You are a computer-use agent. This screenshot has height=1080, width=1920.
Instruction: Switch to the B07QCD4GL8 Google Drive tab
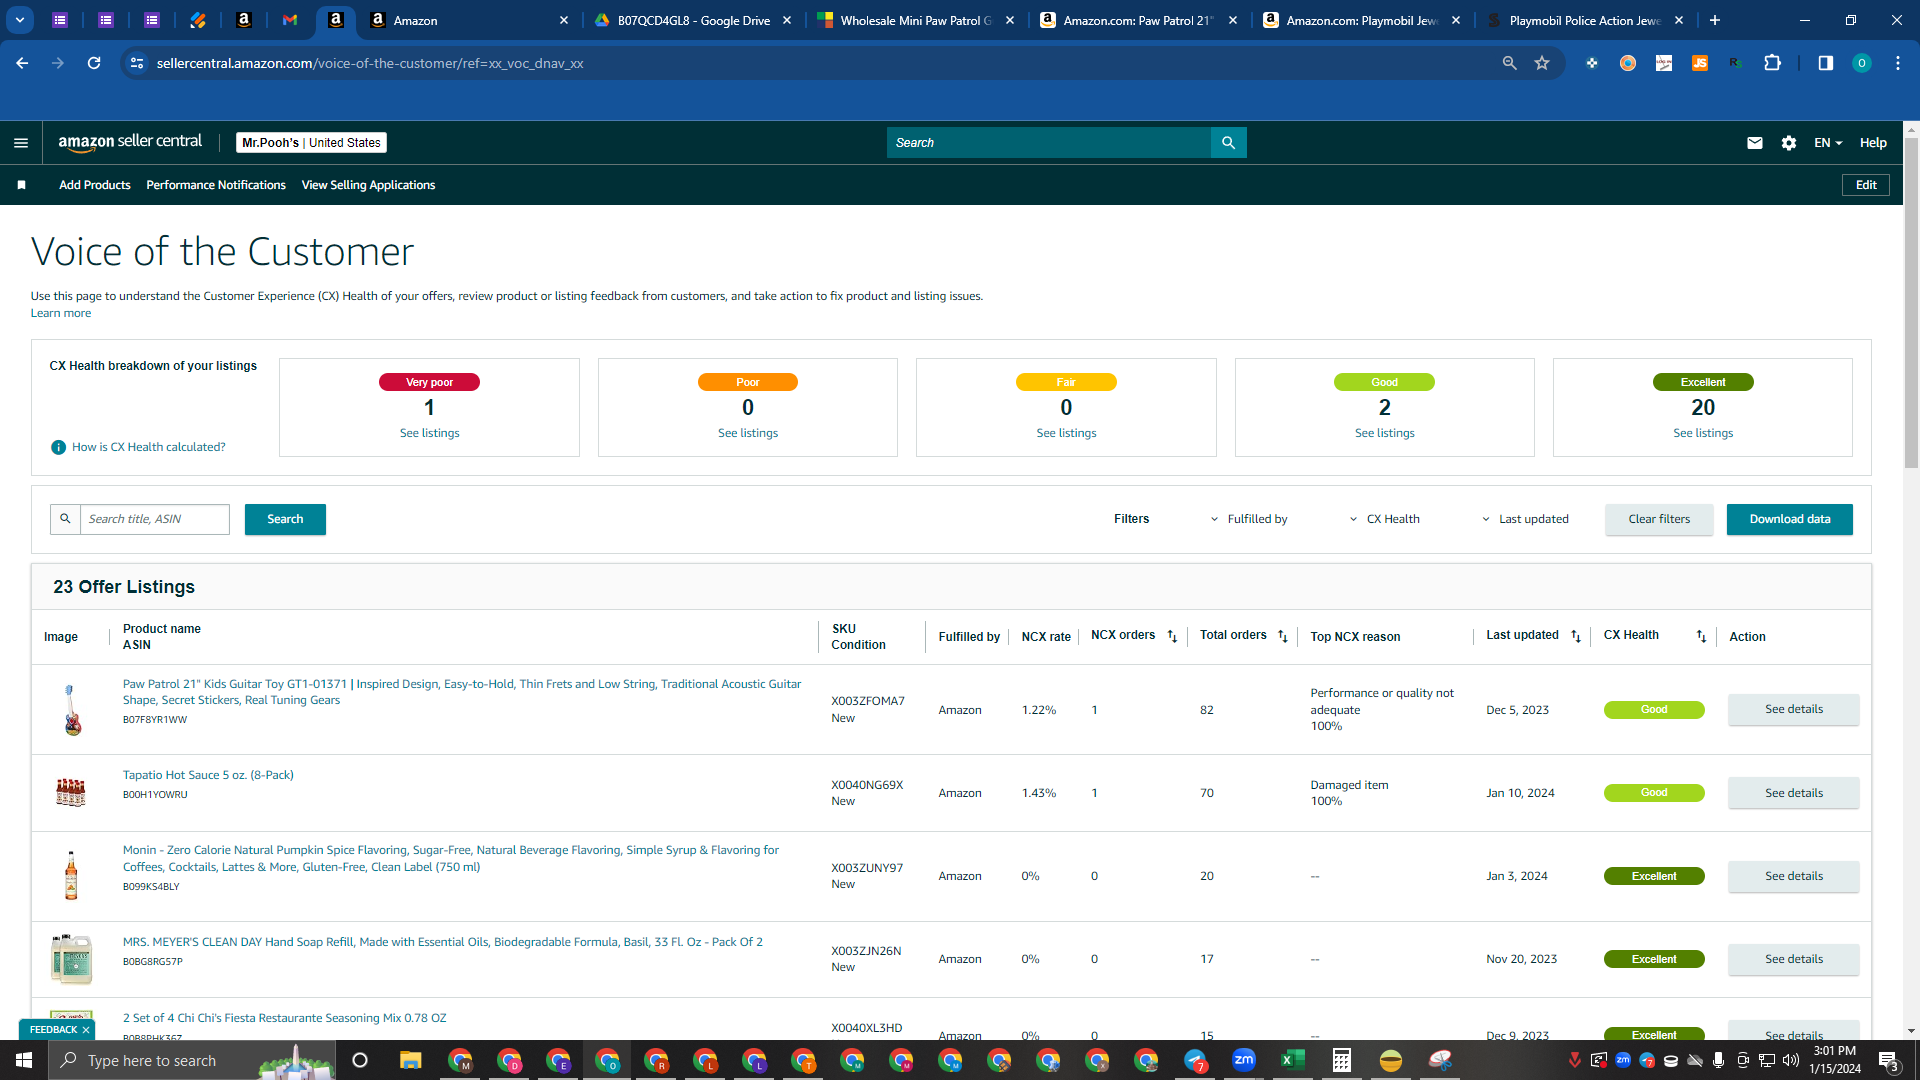693,20
